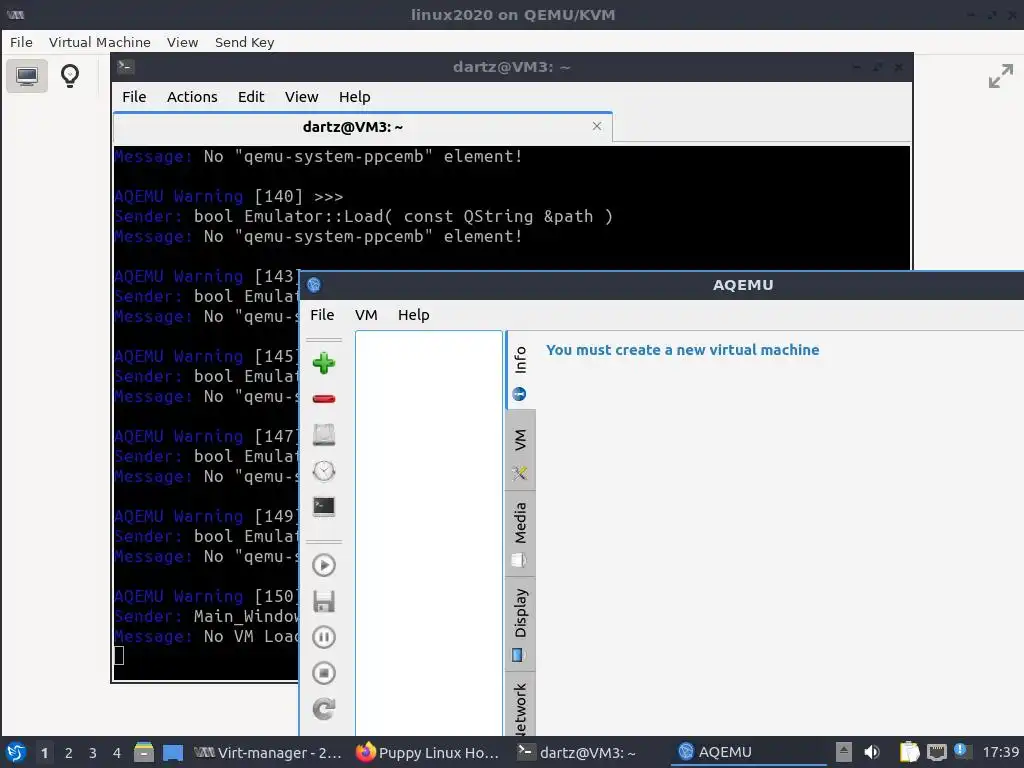Click the virt-manager logo in title bar
The image size is (1024, 768).
tap(16, 14)
